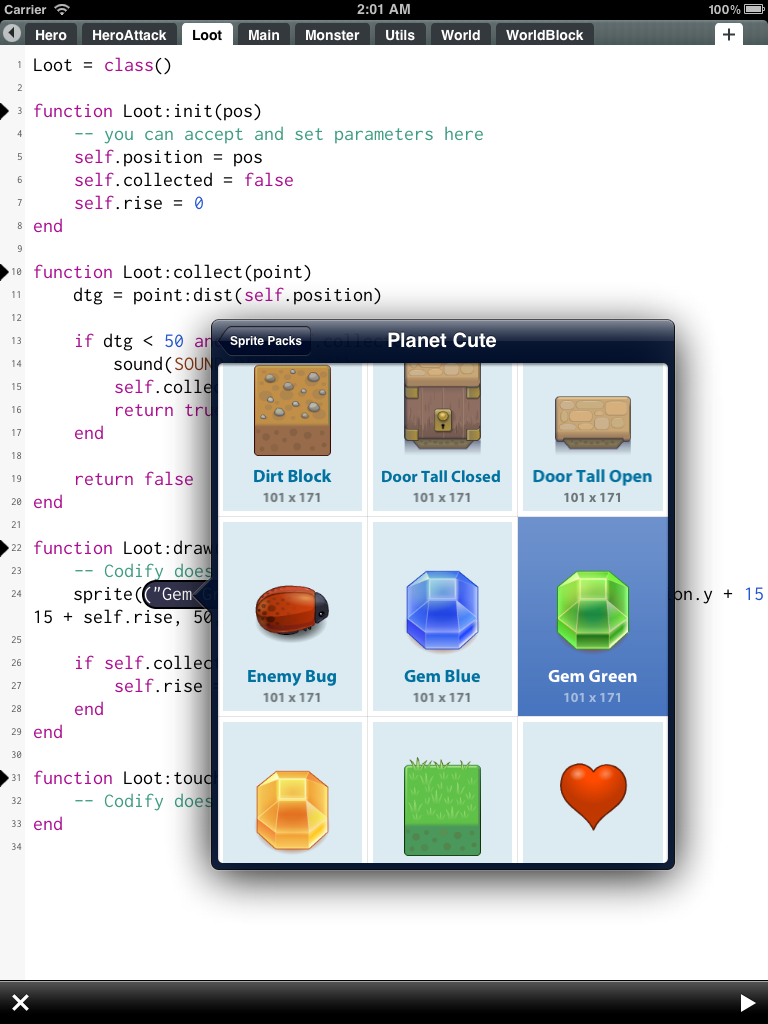Open the Loot tab
Image resolution: width=768 pixels, height=1024 pixels.
point(207,35)
